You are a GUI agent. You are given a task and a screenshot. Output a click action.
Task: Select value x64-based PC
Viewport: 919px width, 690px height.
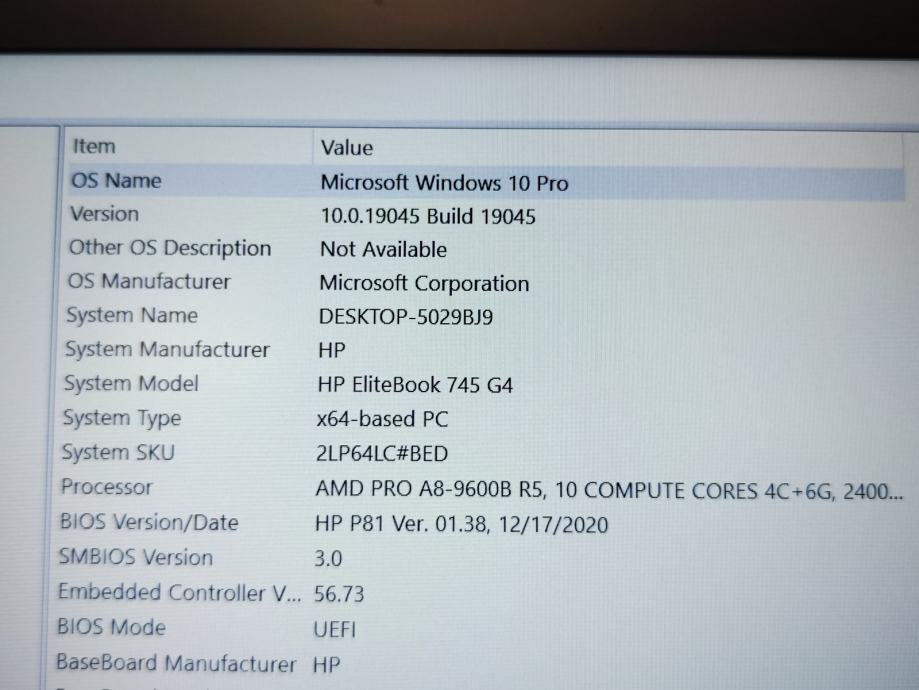pyautogui.click(x=382, y=419)
